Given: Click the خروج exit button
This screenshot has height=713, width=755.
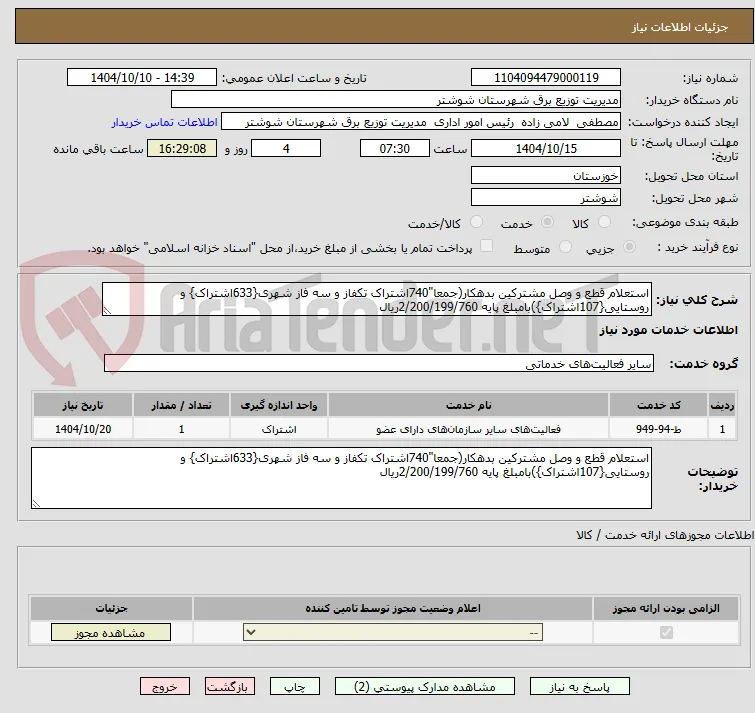Looking at the screenshot, I should (x=165, y=687).
